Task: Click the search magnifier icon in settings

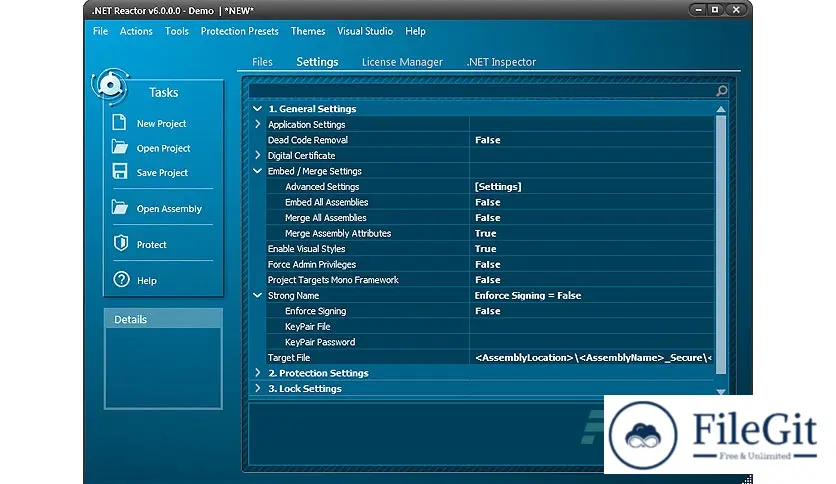Action: [721, 91]
